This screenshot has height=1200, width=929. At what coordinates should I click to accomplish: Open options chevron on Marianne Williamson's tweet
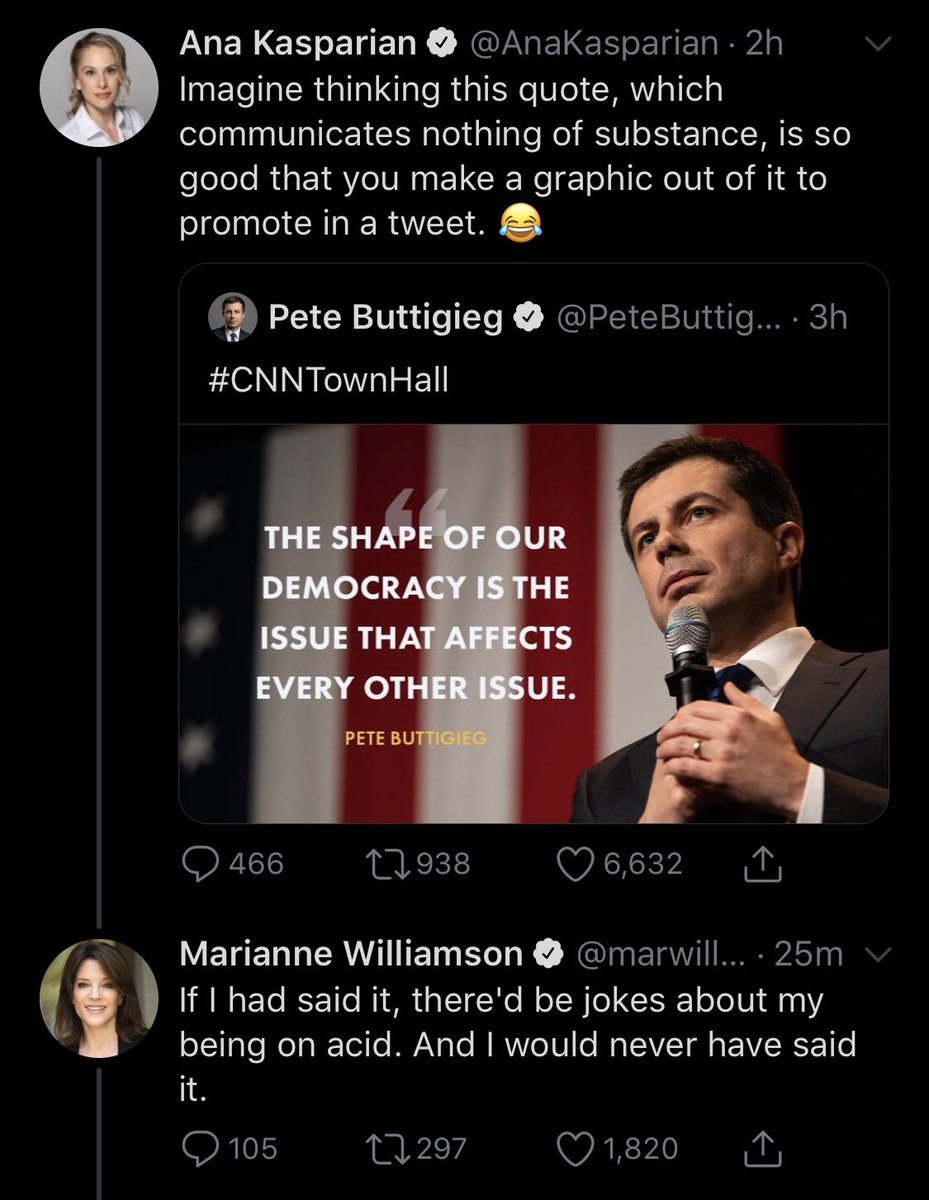pos(876,956)
